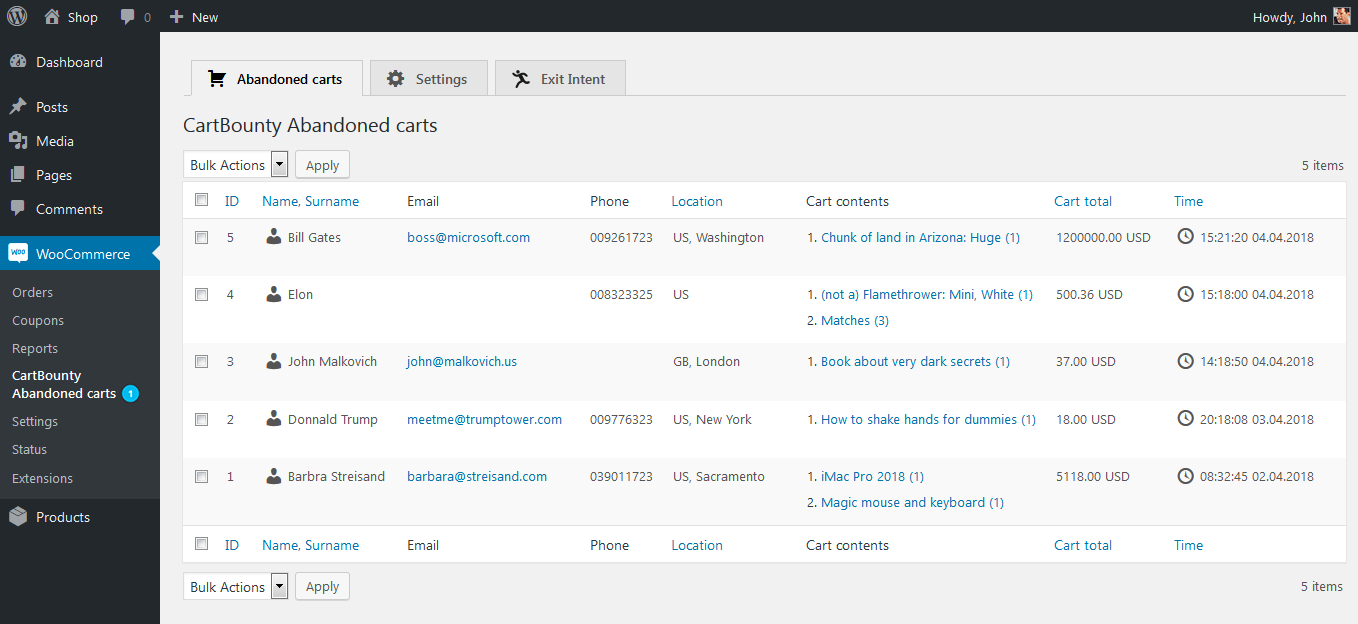Viewport: 1358px width, 624px height.
Task: Tick the checkbox for Bill Gates cart
Action: (x=202, y=238)
